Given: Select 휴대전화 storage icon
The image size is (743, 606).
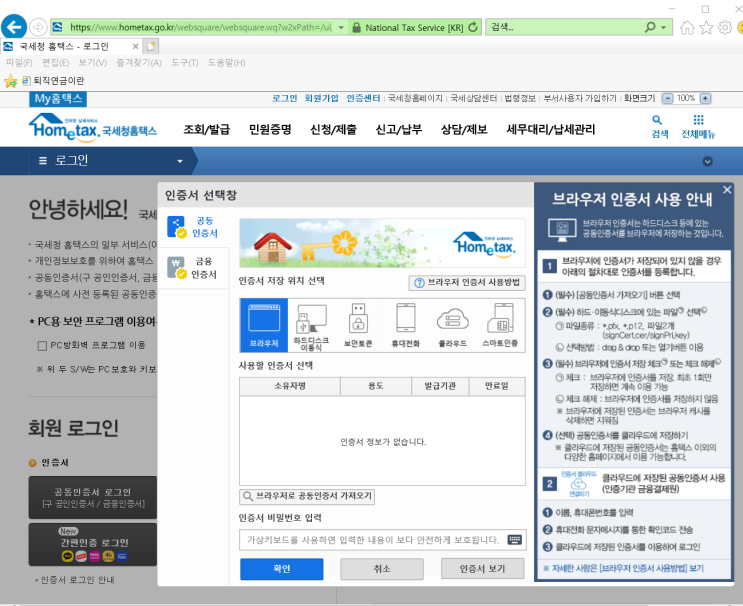Looking at the screenshot, I should 406,325.
